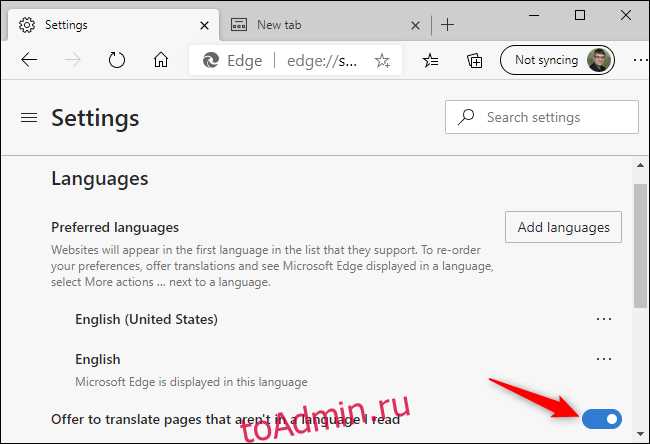Image resolution: width=650 pixels, height=444 pixels.
Task: Maximize the Edge window
Action: [x=580, y=15]
